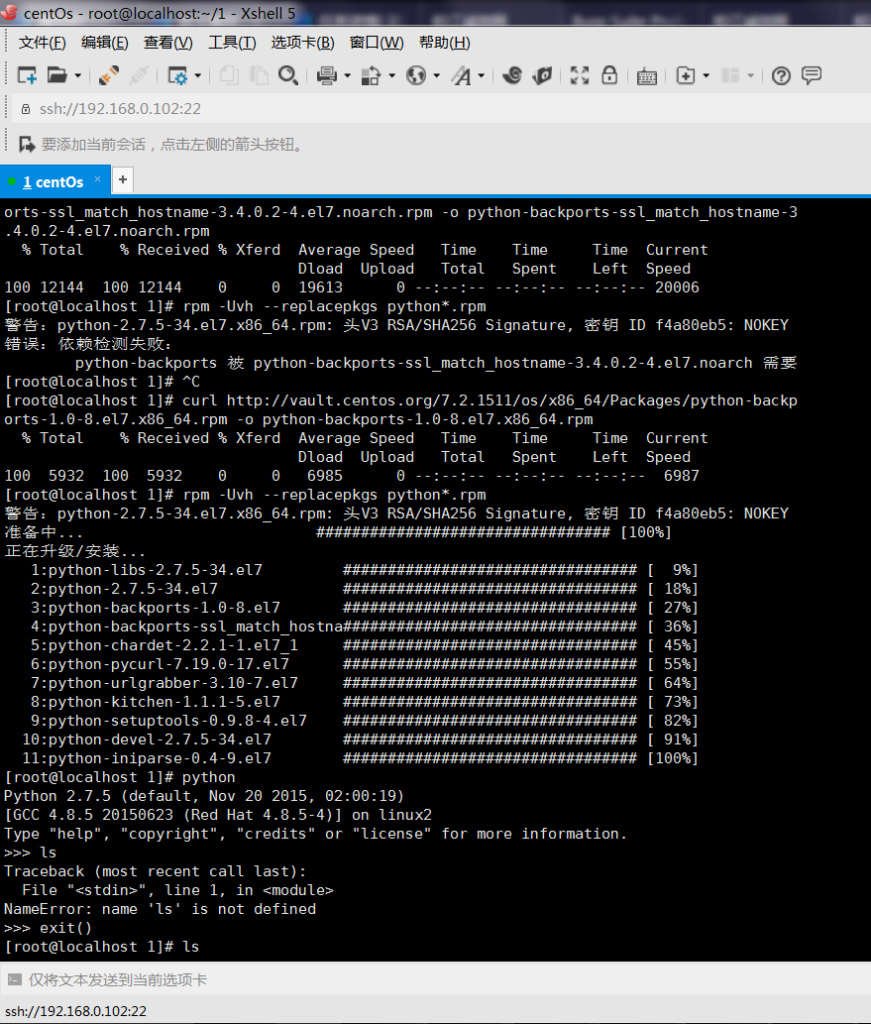
Task: Expand the tile layout dropdown arrow
Action: [x=751, y=76]
